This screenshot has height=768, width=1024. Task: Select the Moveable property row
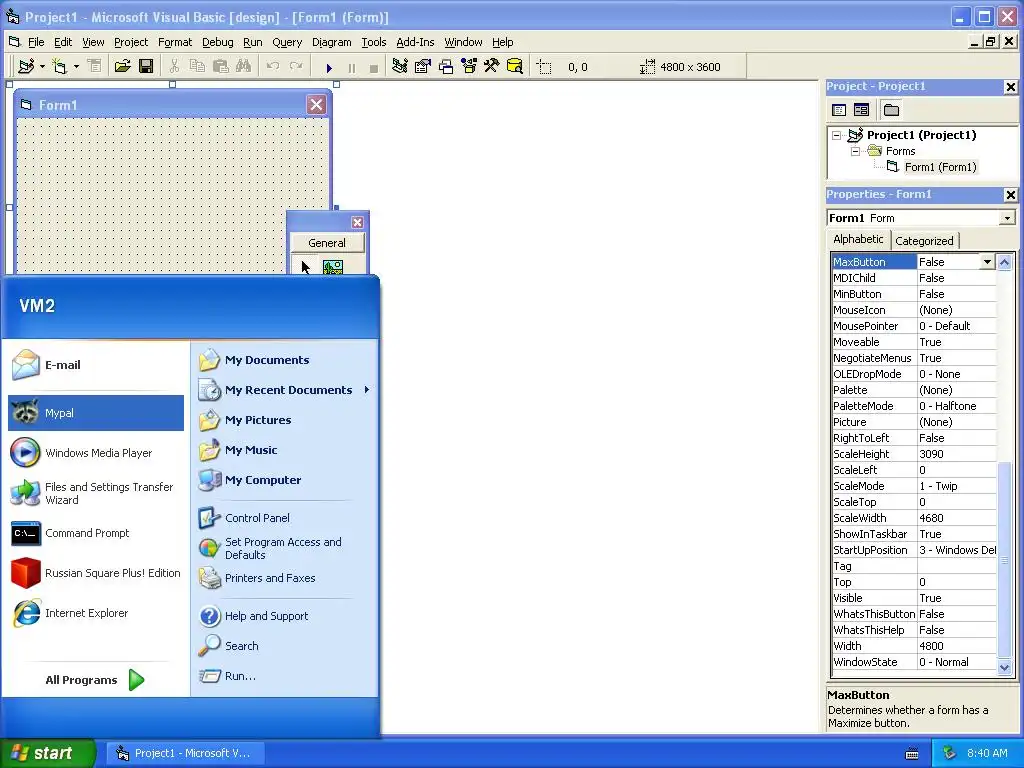pyautogui.click(x=914, y=342)
